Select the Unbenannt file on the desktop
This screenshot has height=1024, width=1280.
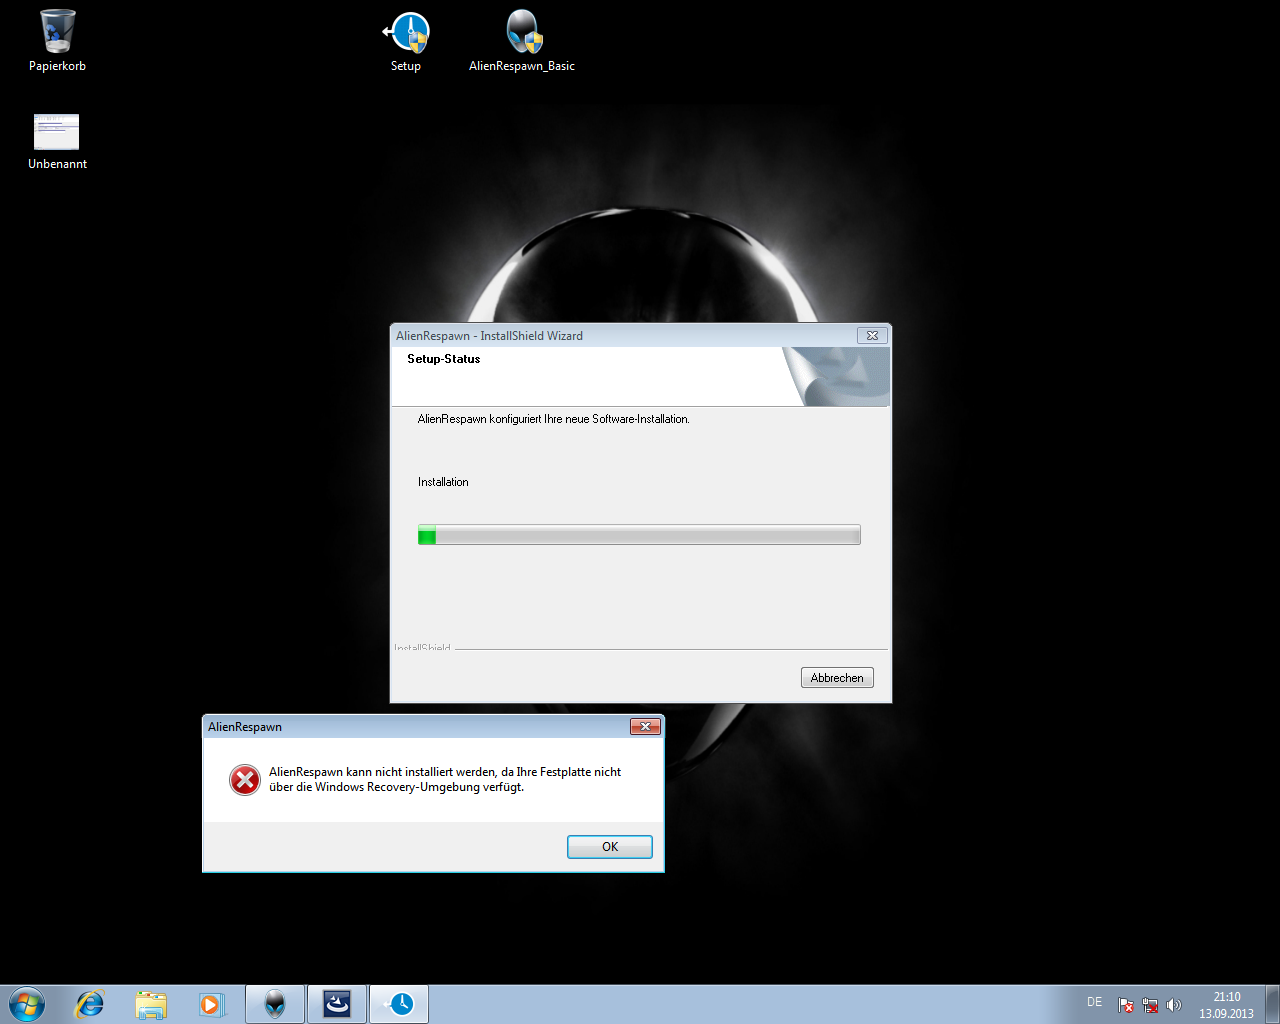point(57,141)
